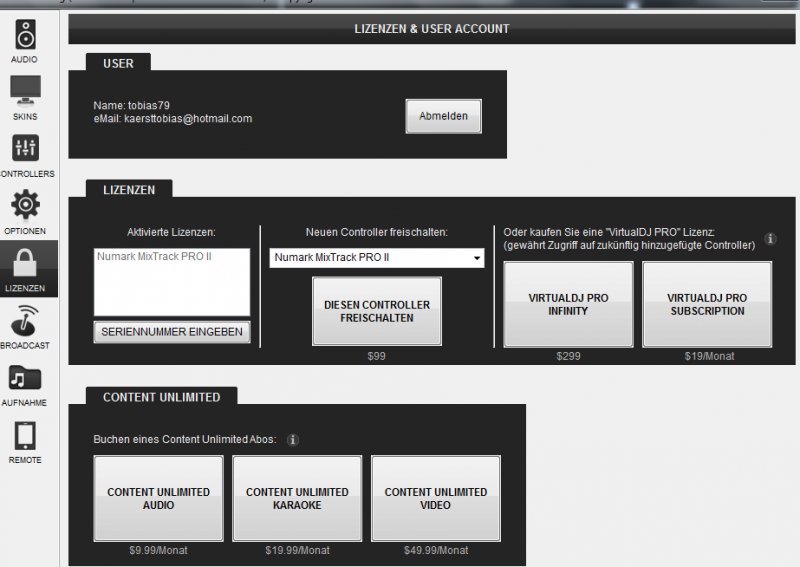Subscribe to Content Unlimited Audio
This screenshot has height=567, width=800.
click(x=159, y=499)
